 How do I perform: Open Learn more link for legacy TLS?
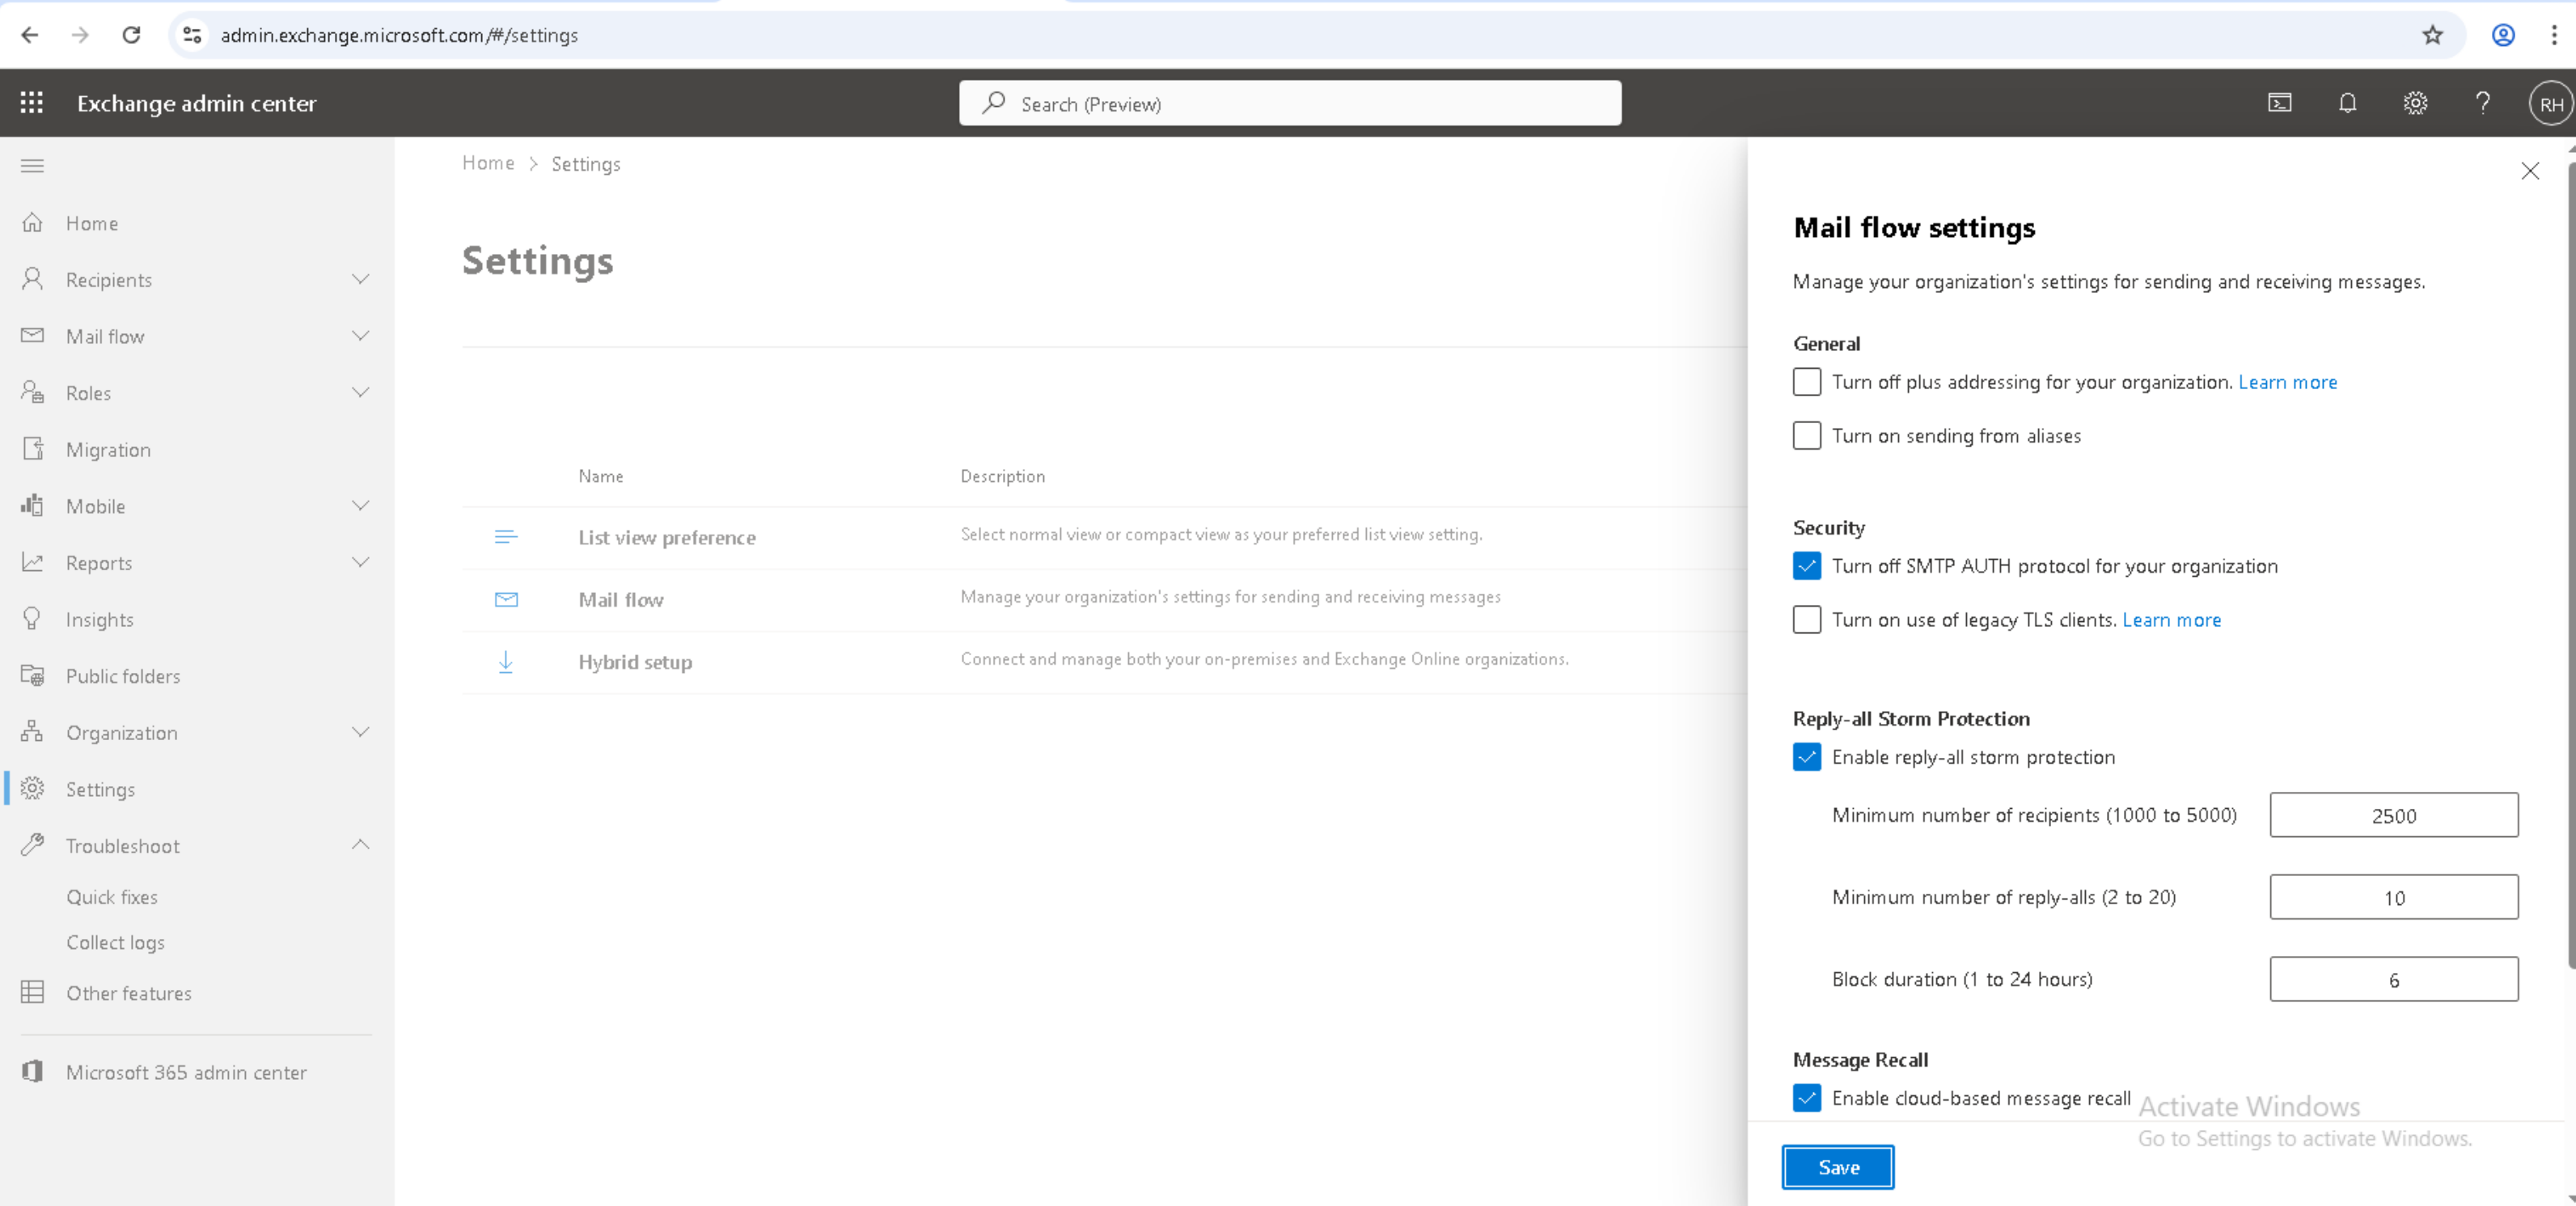2171,620
